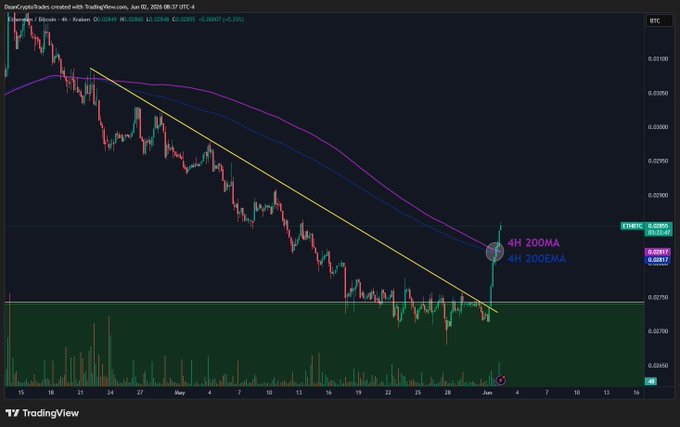The height and width of the screenshot is (427, 680).
Task: Click the '19' date label on time axis
Action: 358,393
